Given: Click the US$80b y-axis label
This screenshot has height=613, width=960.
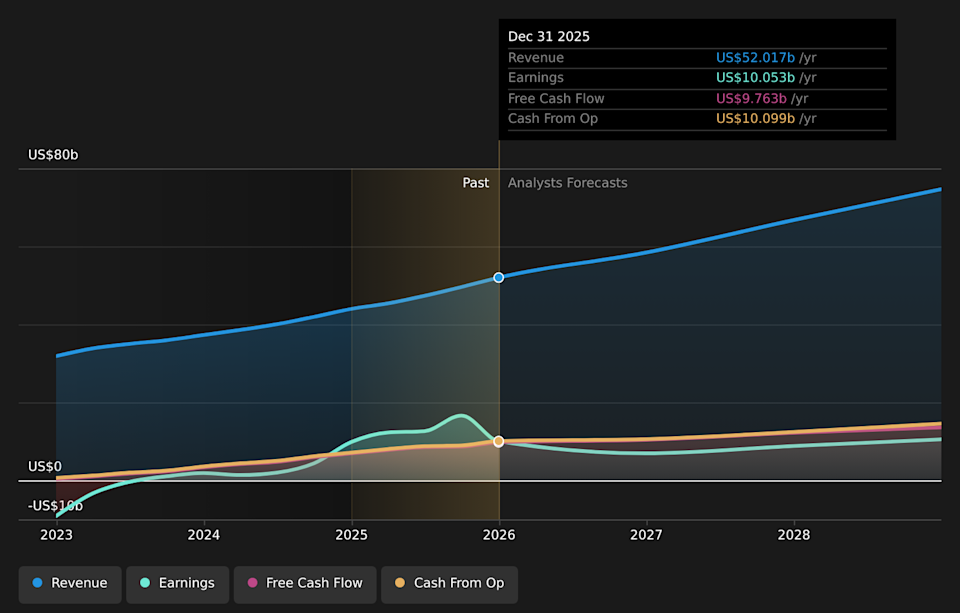Looking at the screenshot, I should (x=53, y=155).
